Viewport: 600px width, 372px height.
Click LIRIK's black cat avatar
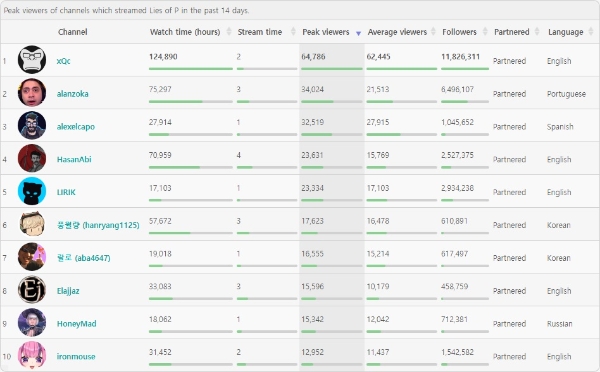[32, 191]
